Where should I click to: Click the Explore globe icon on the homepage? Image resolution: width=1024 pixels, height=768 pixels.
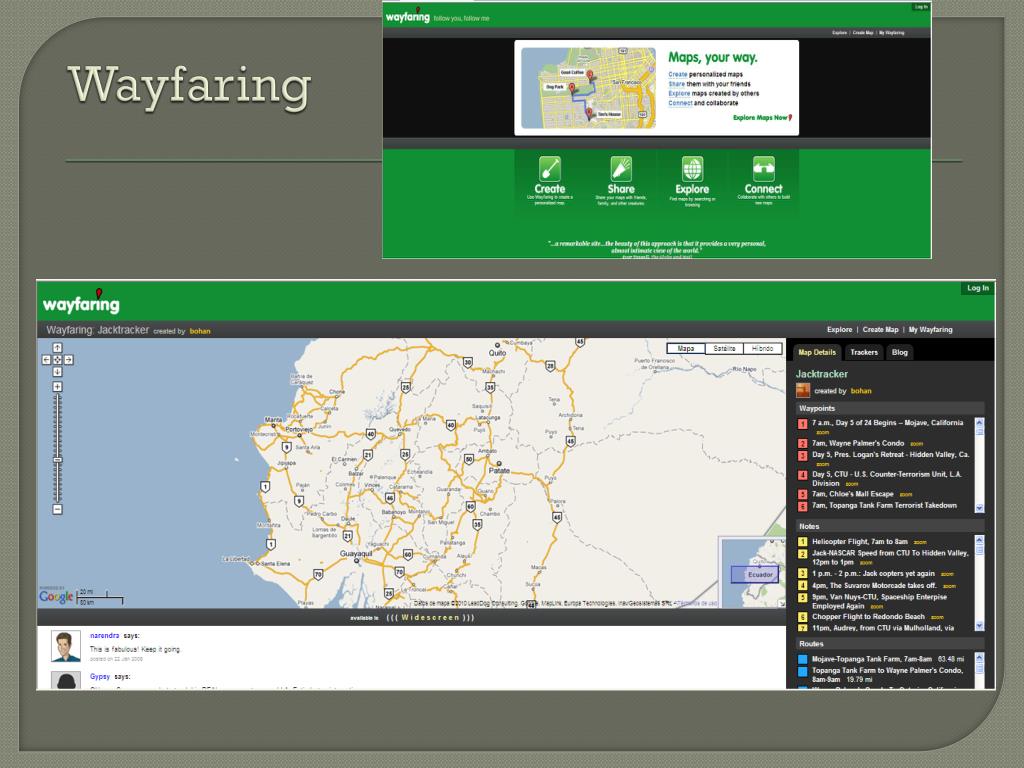coord(692,168)
